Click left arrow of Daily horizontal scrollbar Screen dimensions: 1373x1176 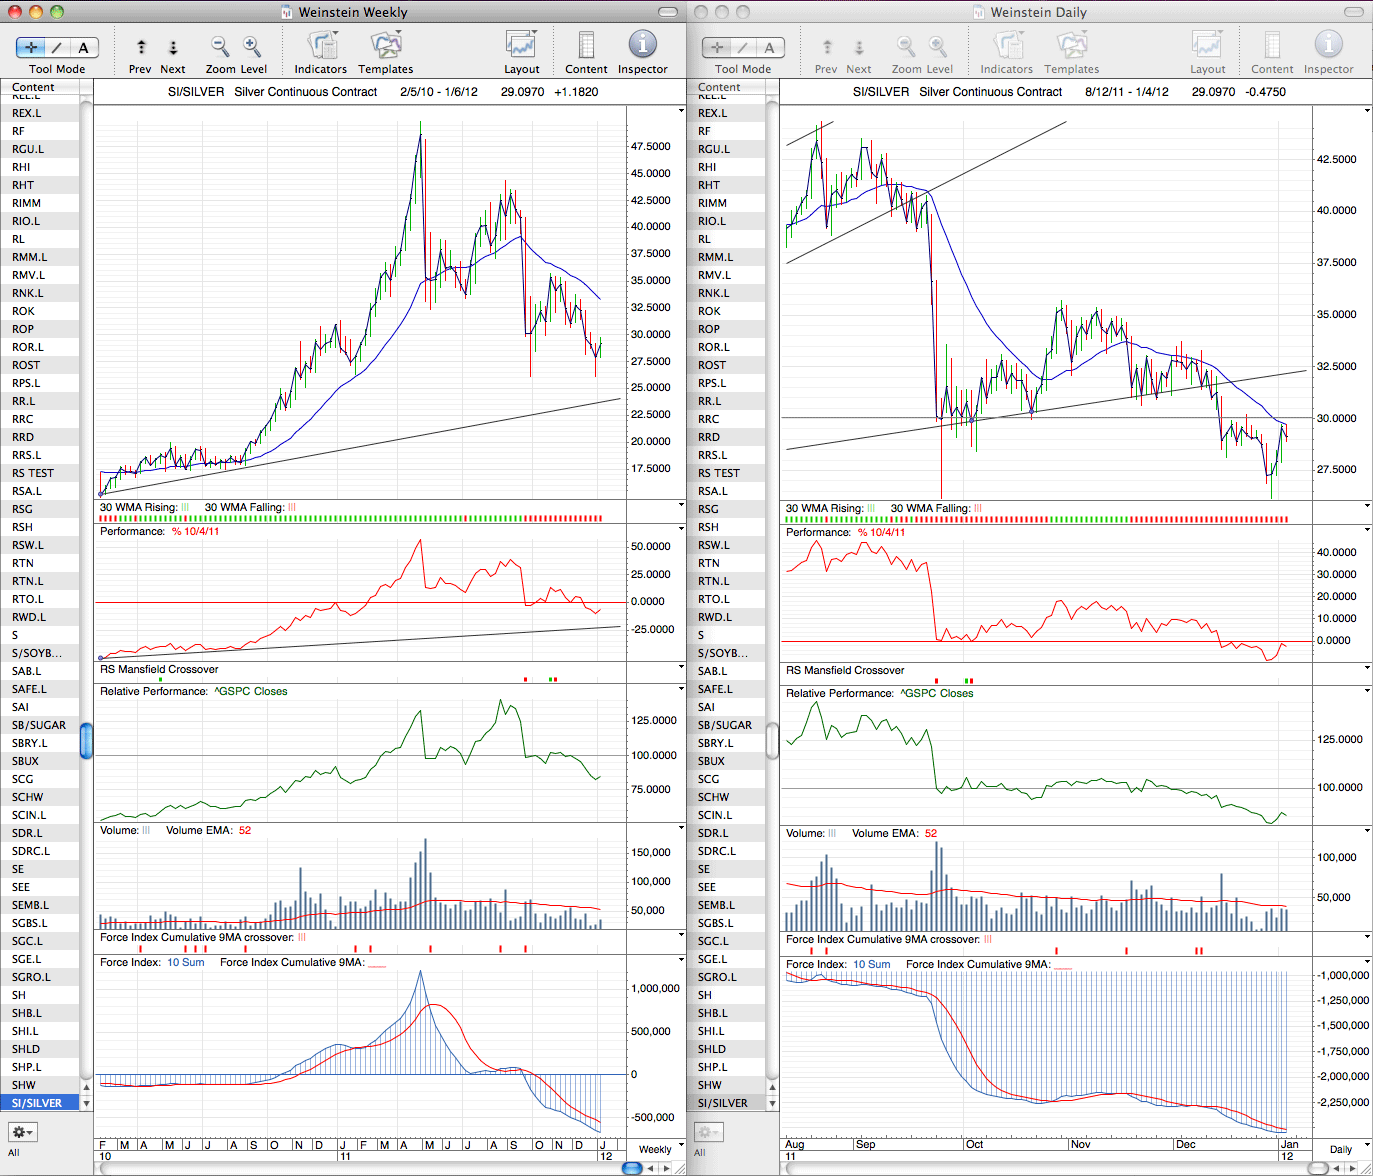(x=1337, y=1168)
